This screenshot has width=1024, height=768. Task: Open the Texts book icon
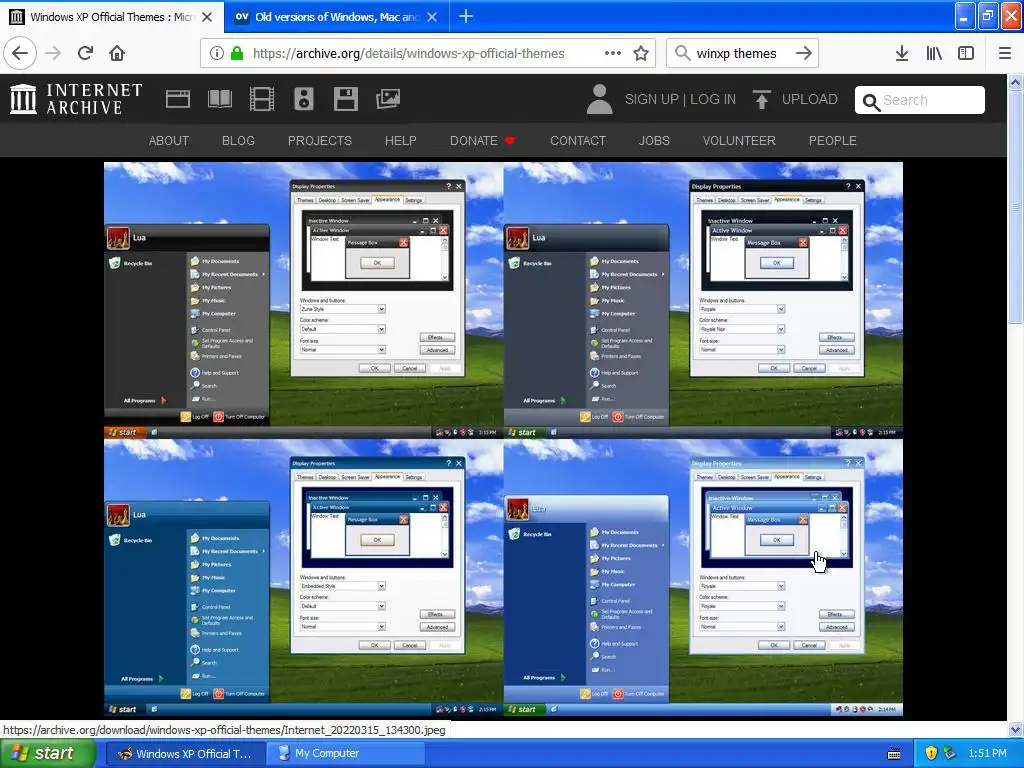point(220,99)
